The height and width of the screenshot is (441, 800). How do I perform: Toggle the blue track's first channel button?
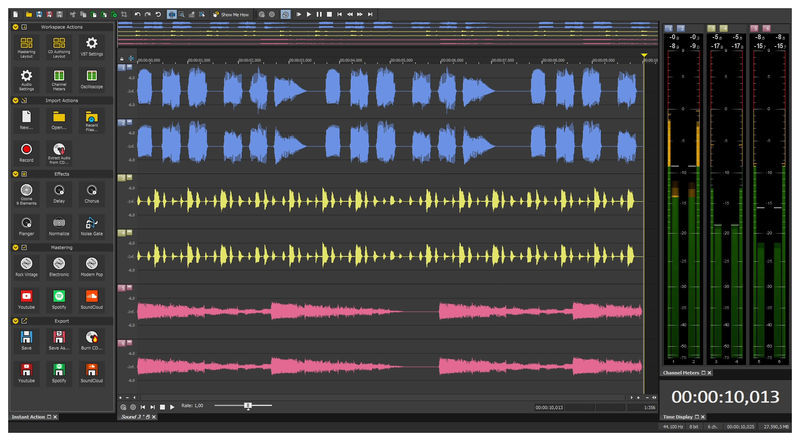[121, 68]
